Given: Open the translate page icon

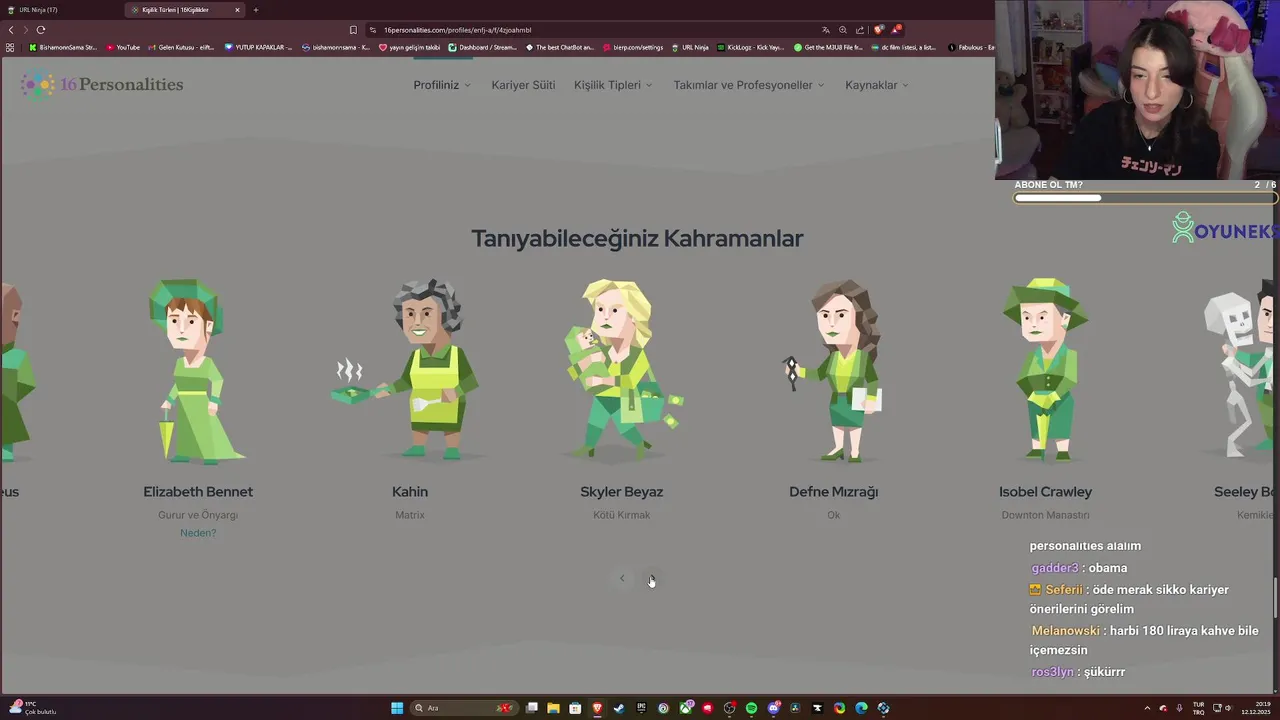Looking at the screenshot, I should [826, 30].
